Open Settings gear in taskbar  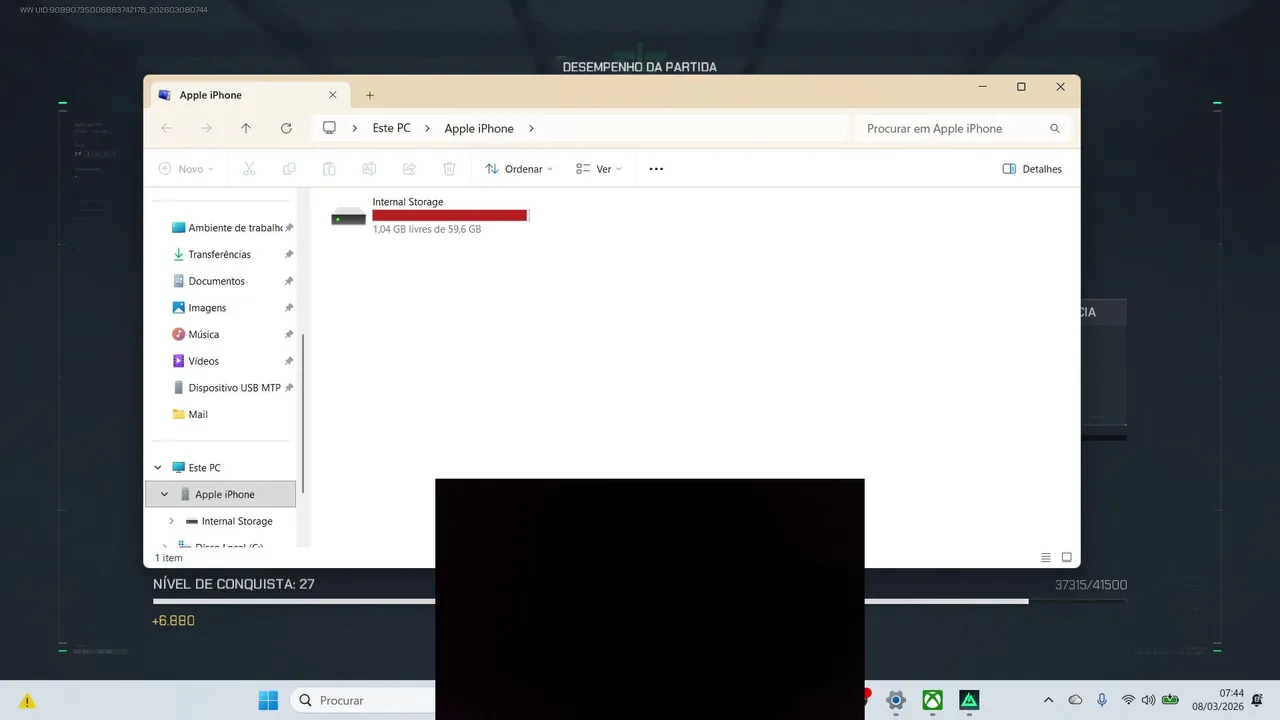(896, 700)
